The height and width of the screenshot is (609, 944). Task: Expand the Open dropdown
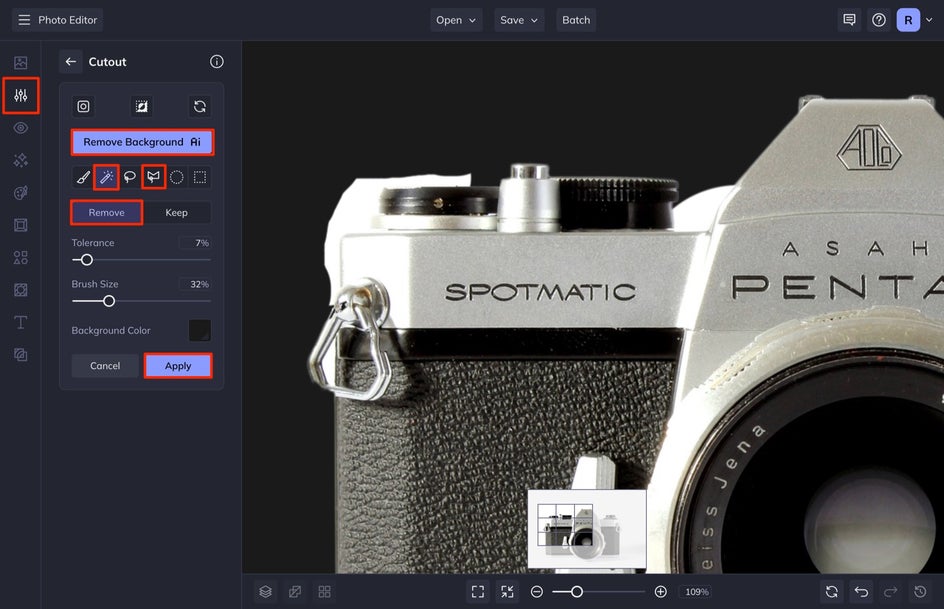tap(456, 20)
